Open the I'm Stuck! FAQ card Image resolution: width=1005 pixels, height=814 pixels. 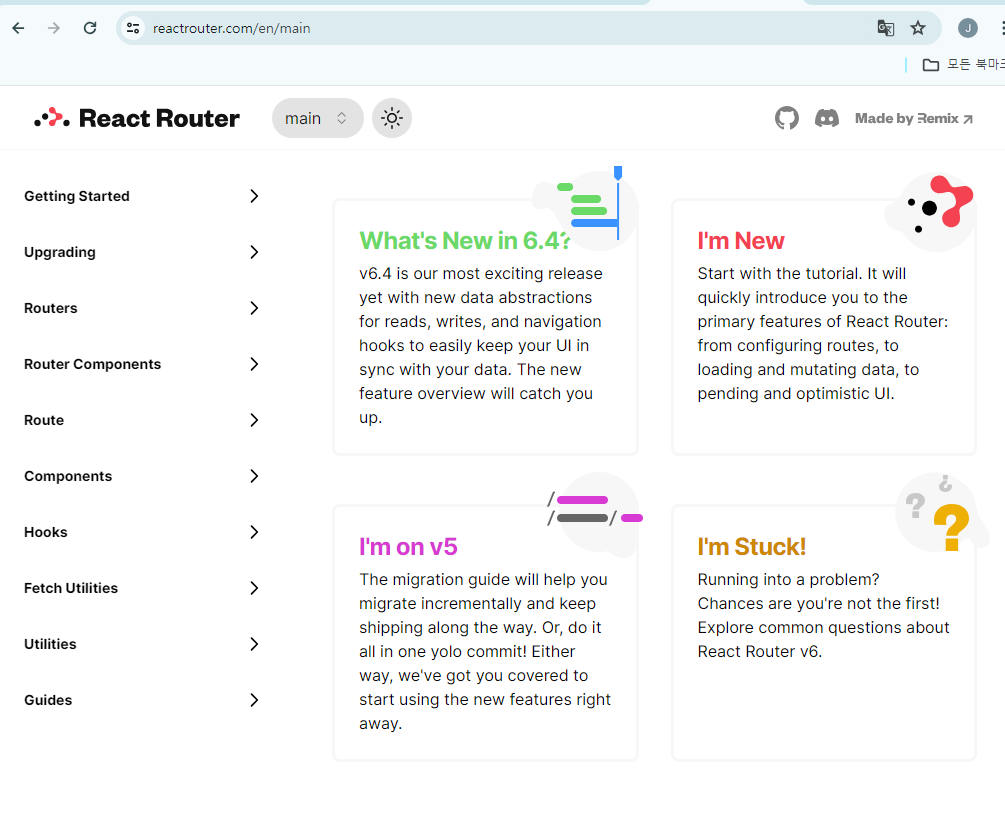click(824, 633)
